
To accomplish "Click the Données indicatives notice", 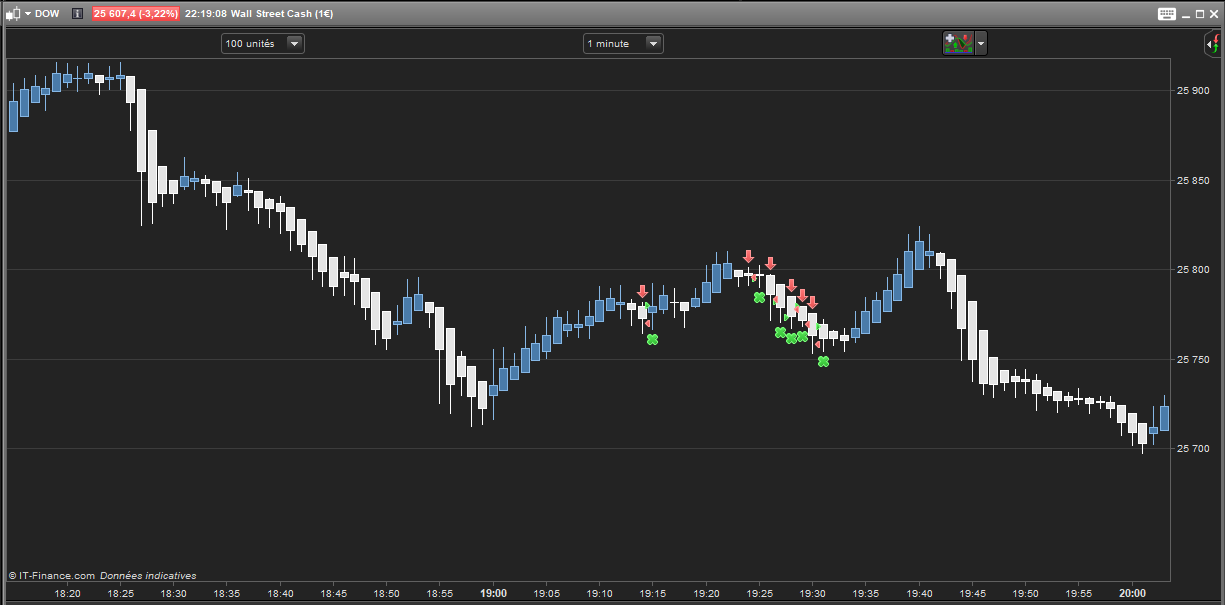I will point(148,575).
